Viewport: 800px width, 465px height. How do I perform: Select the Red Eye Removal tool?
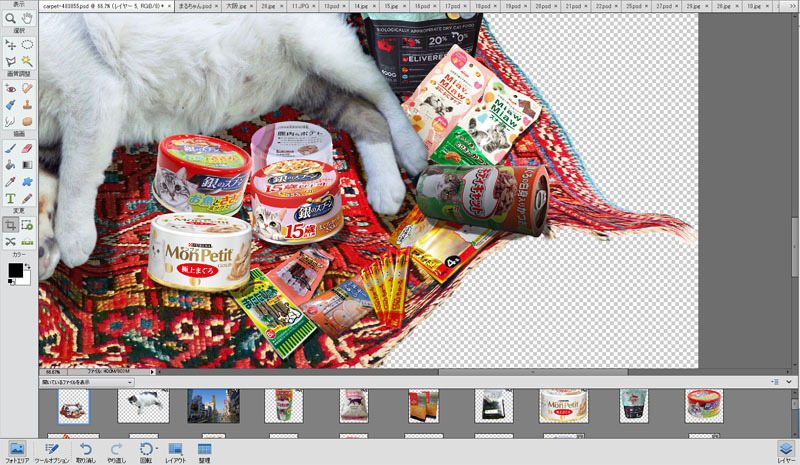coord(10,89)
